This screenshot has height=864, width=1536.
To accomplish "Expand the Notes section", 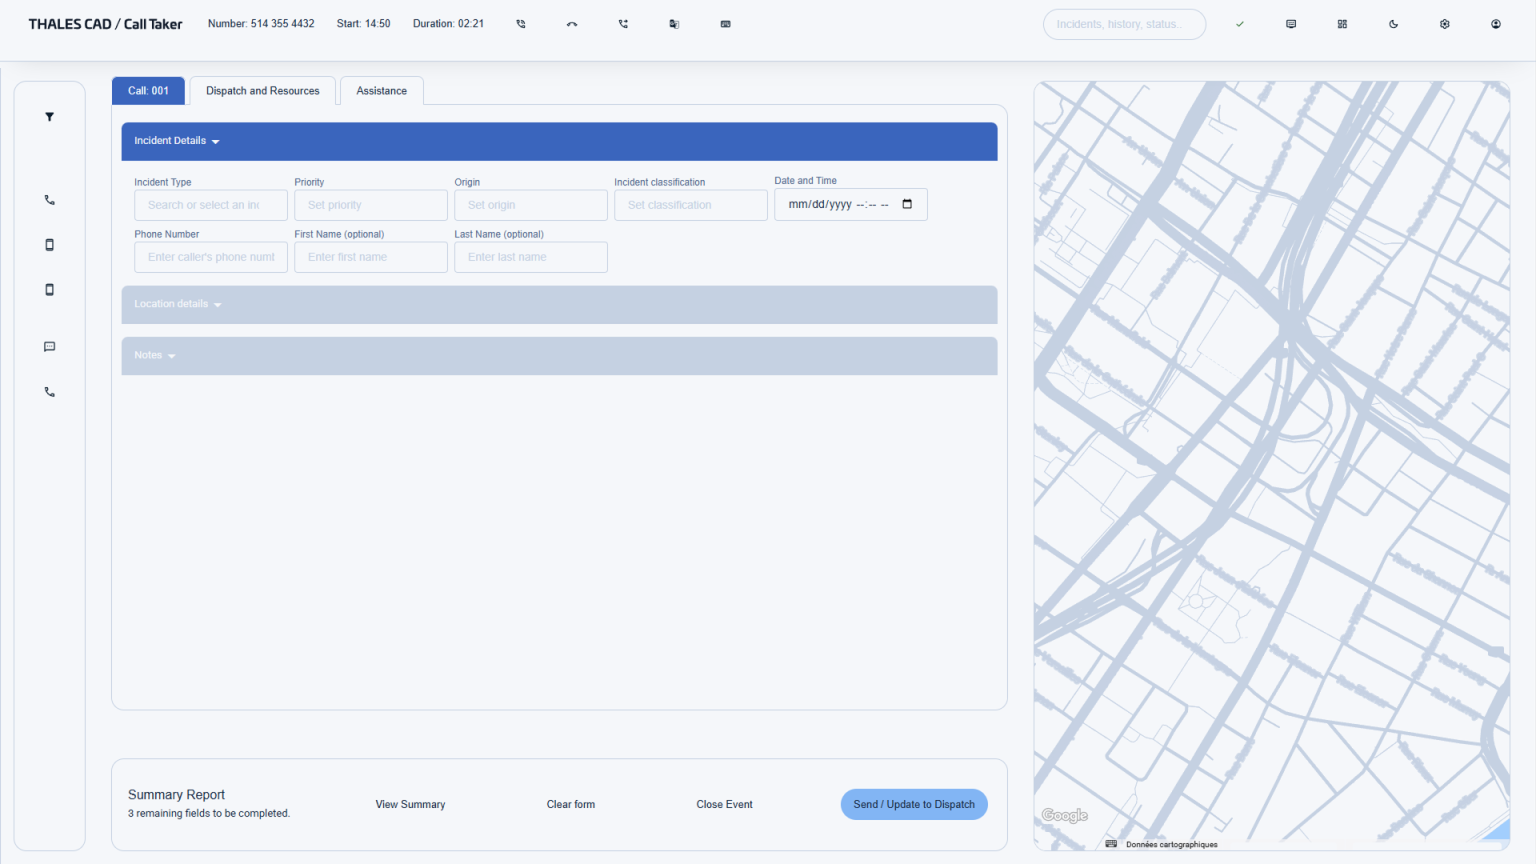I will pos(155,356).
